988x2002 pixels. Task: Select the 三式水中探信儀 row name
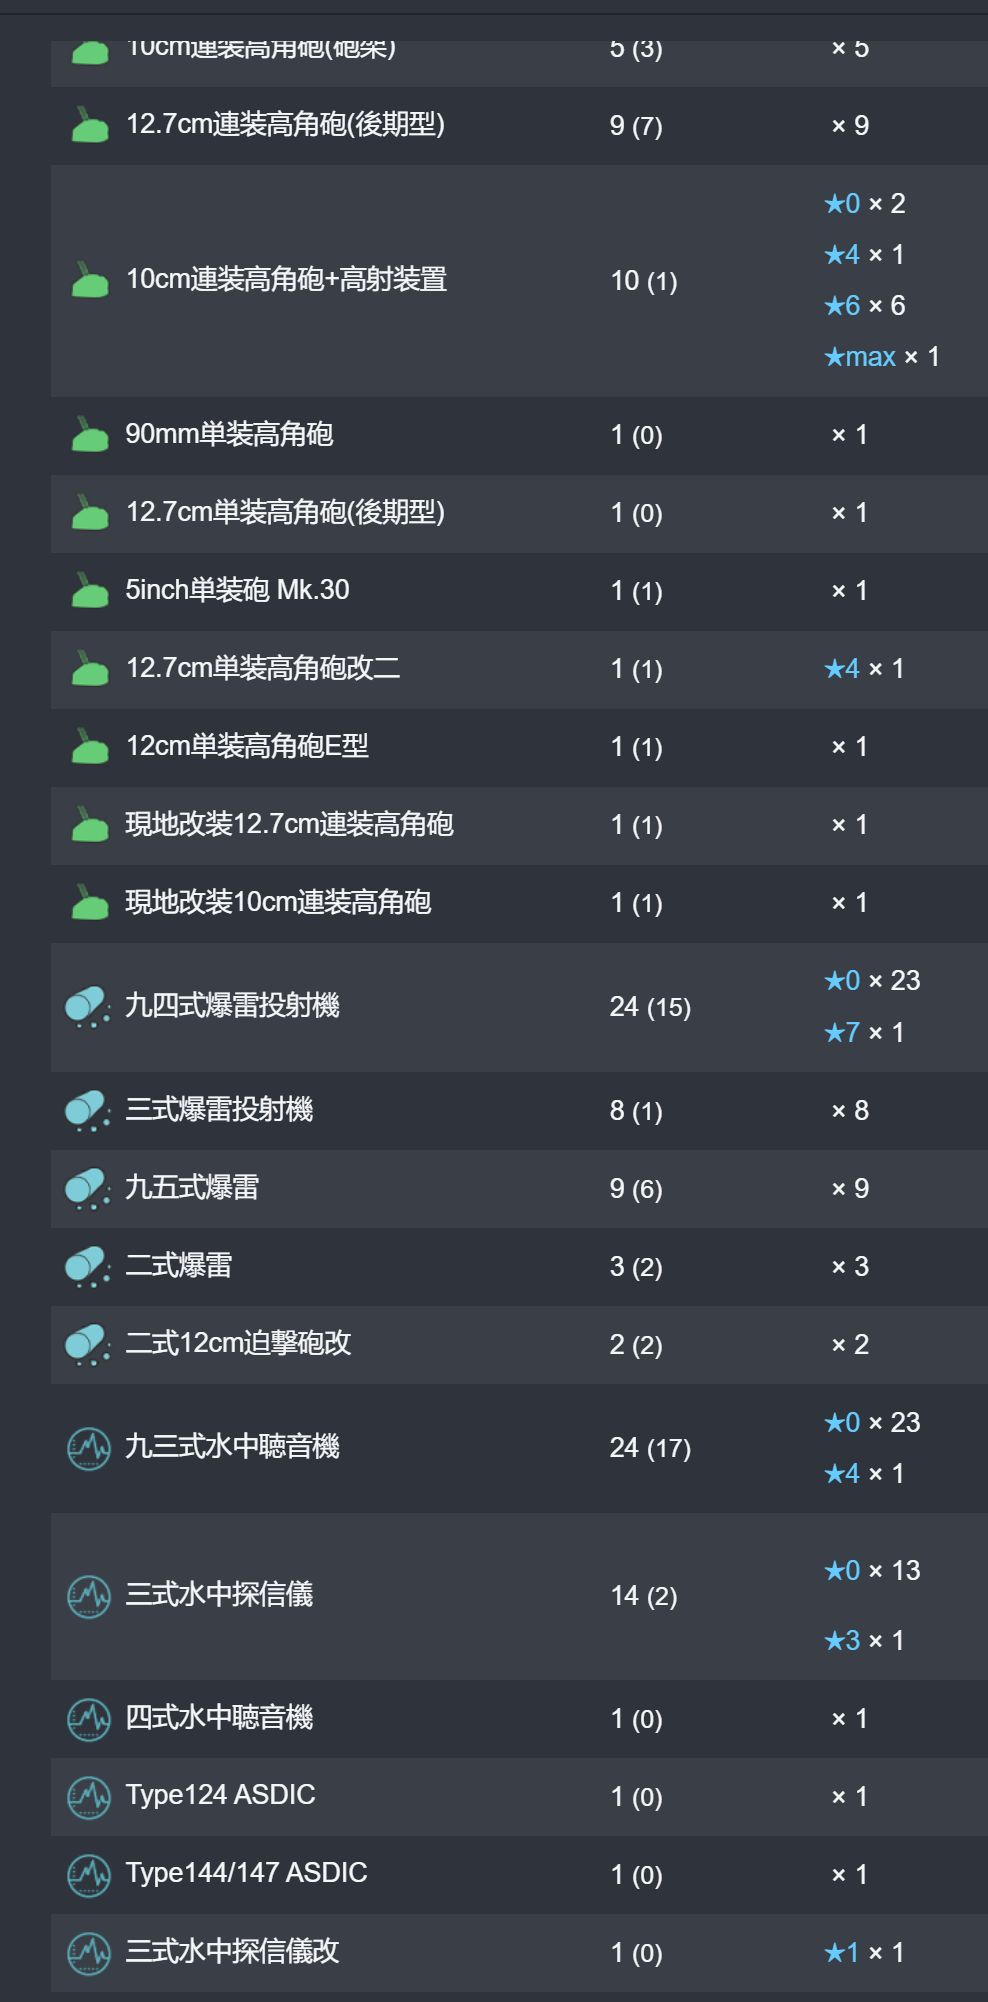pos(219,1594)
